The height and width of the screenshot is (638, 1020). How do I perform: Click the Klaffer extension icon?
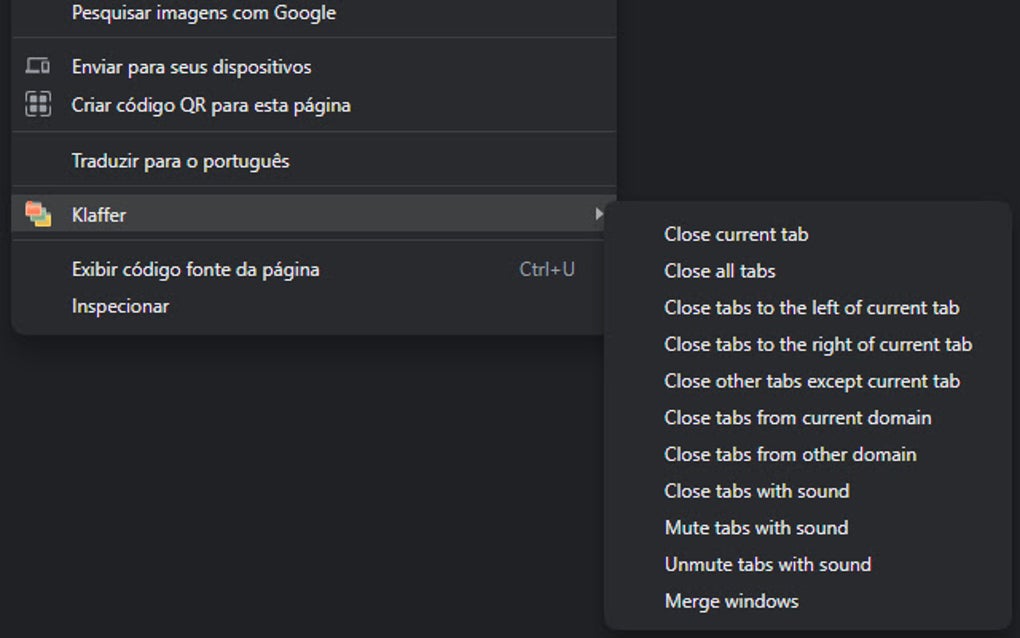point(37,214)
